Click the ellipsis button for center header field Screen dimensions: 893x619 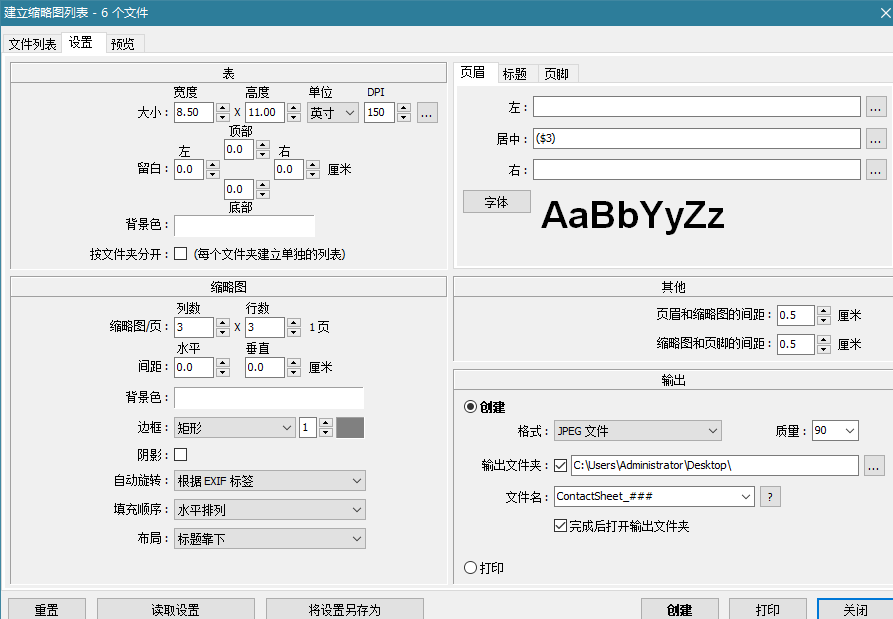click(x=876, y=139)
